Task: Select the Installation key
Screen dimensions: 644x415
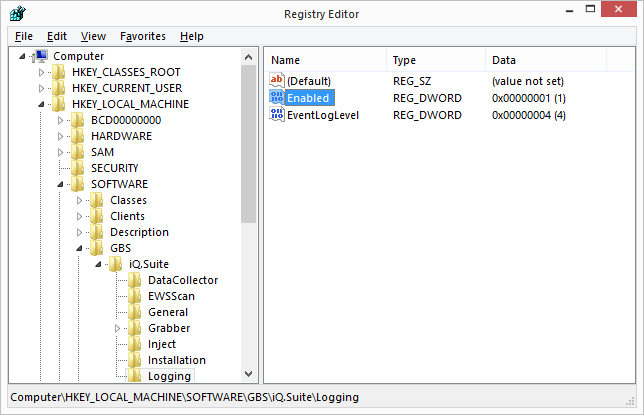Action: tap(176, 360)
